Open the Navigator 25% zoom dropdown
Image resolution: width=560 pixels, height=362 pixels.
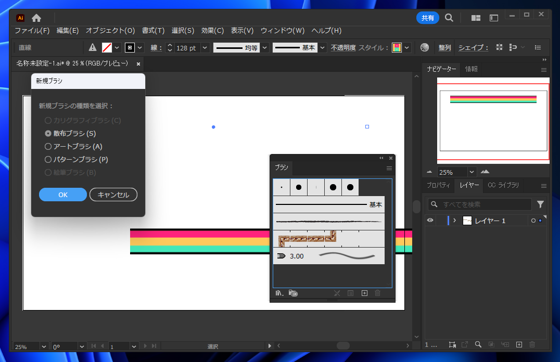point(471,172)
